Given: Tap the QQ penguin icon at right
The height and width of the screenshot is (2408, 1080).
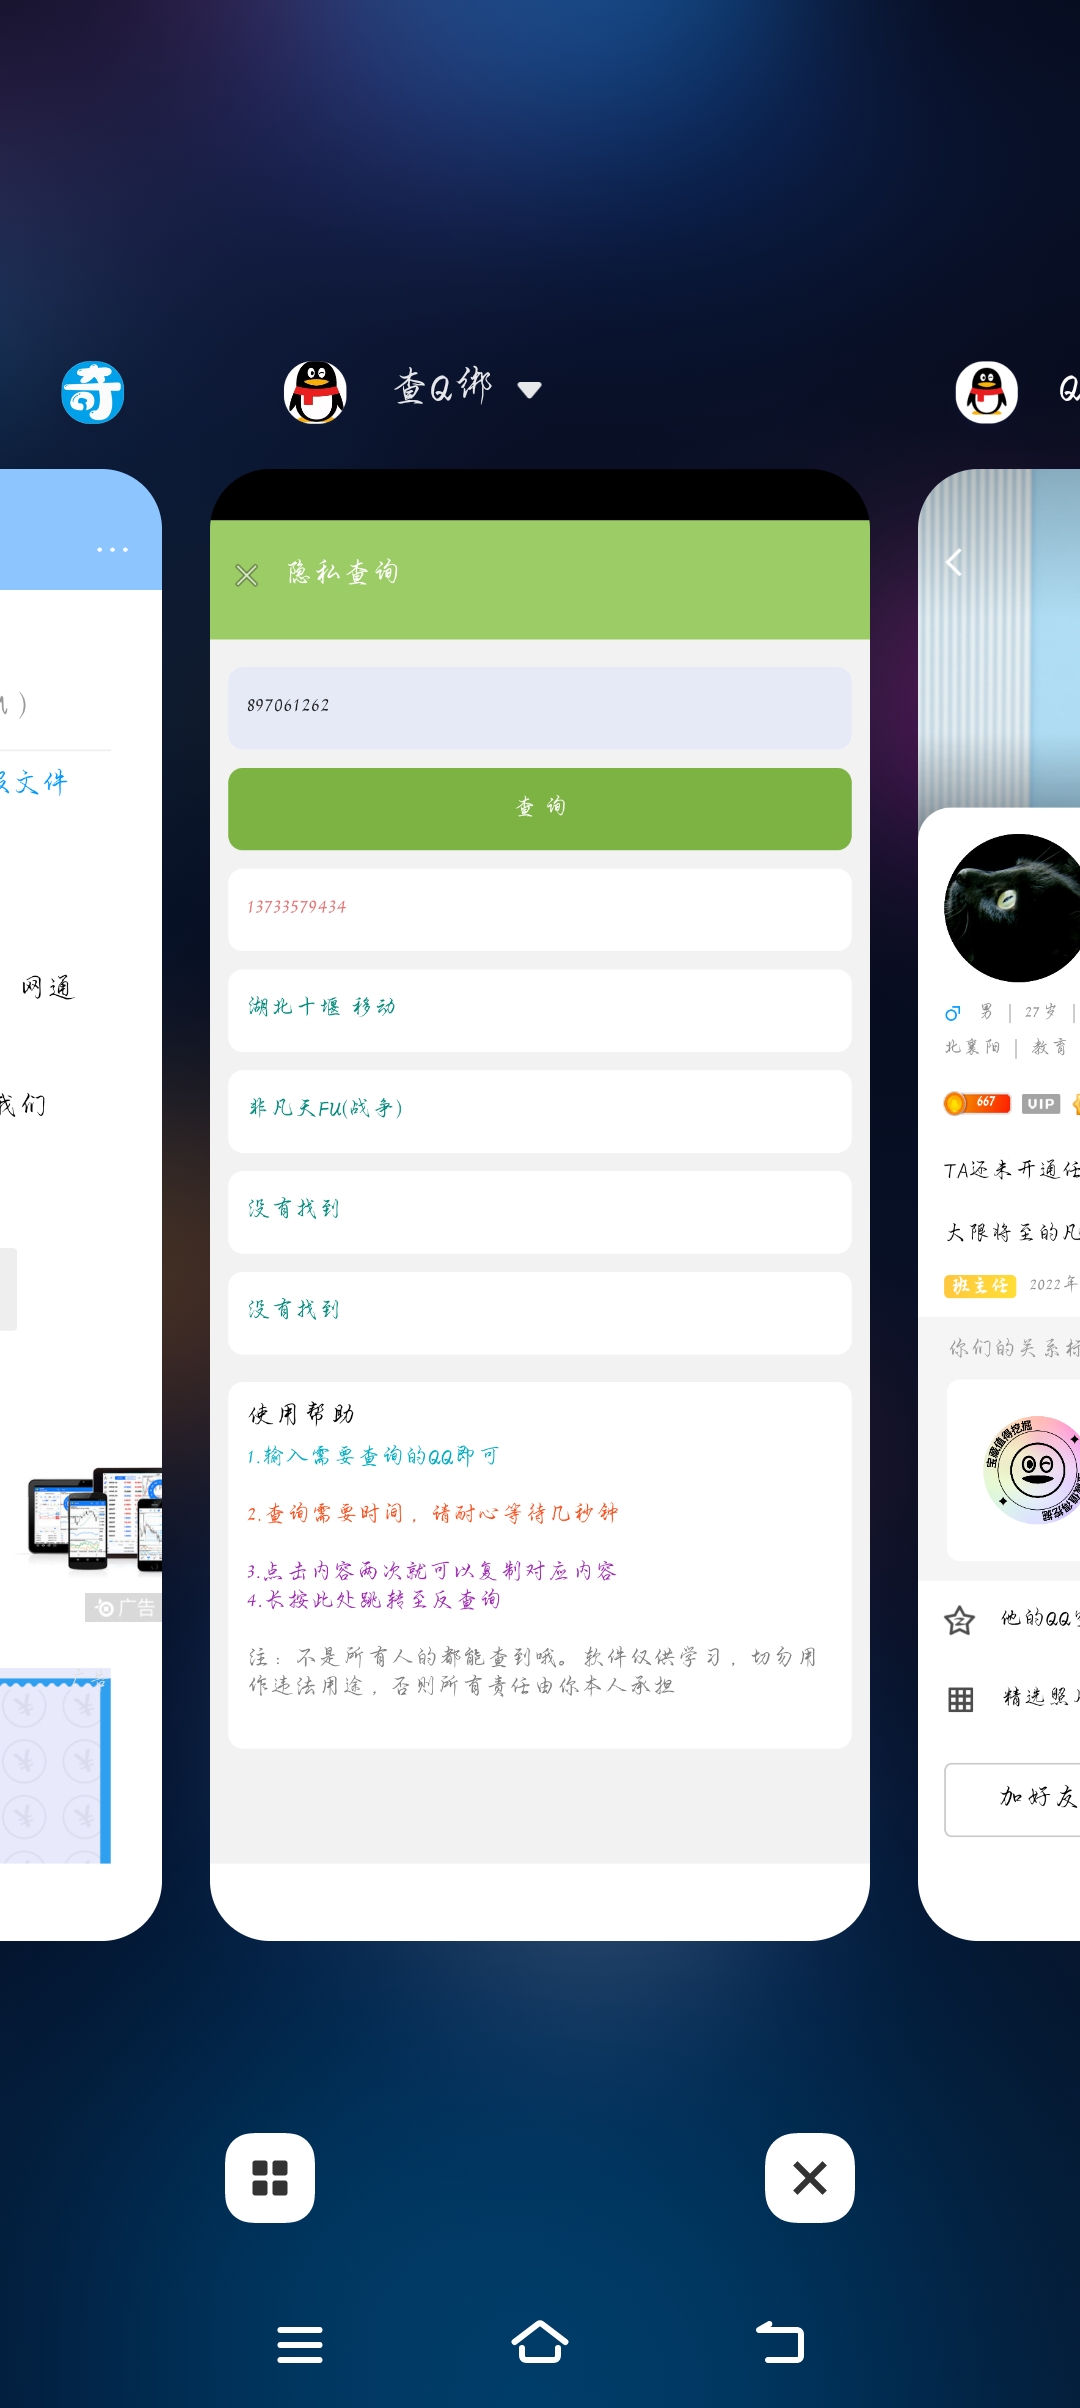Looking at the screenshot, I should [x=987, y=392].
